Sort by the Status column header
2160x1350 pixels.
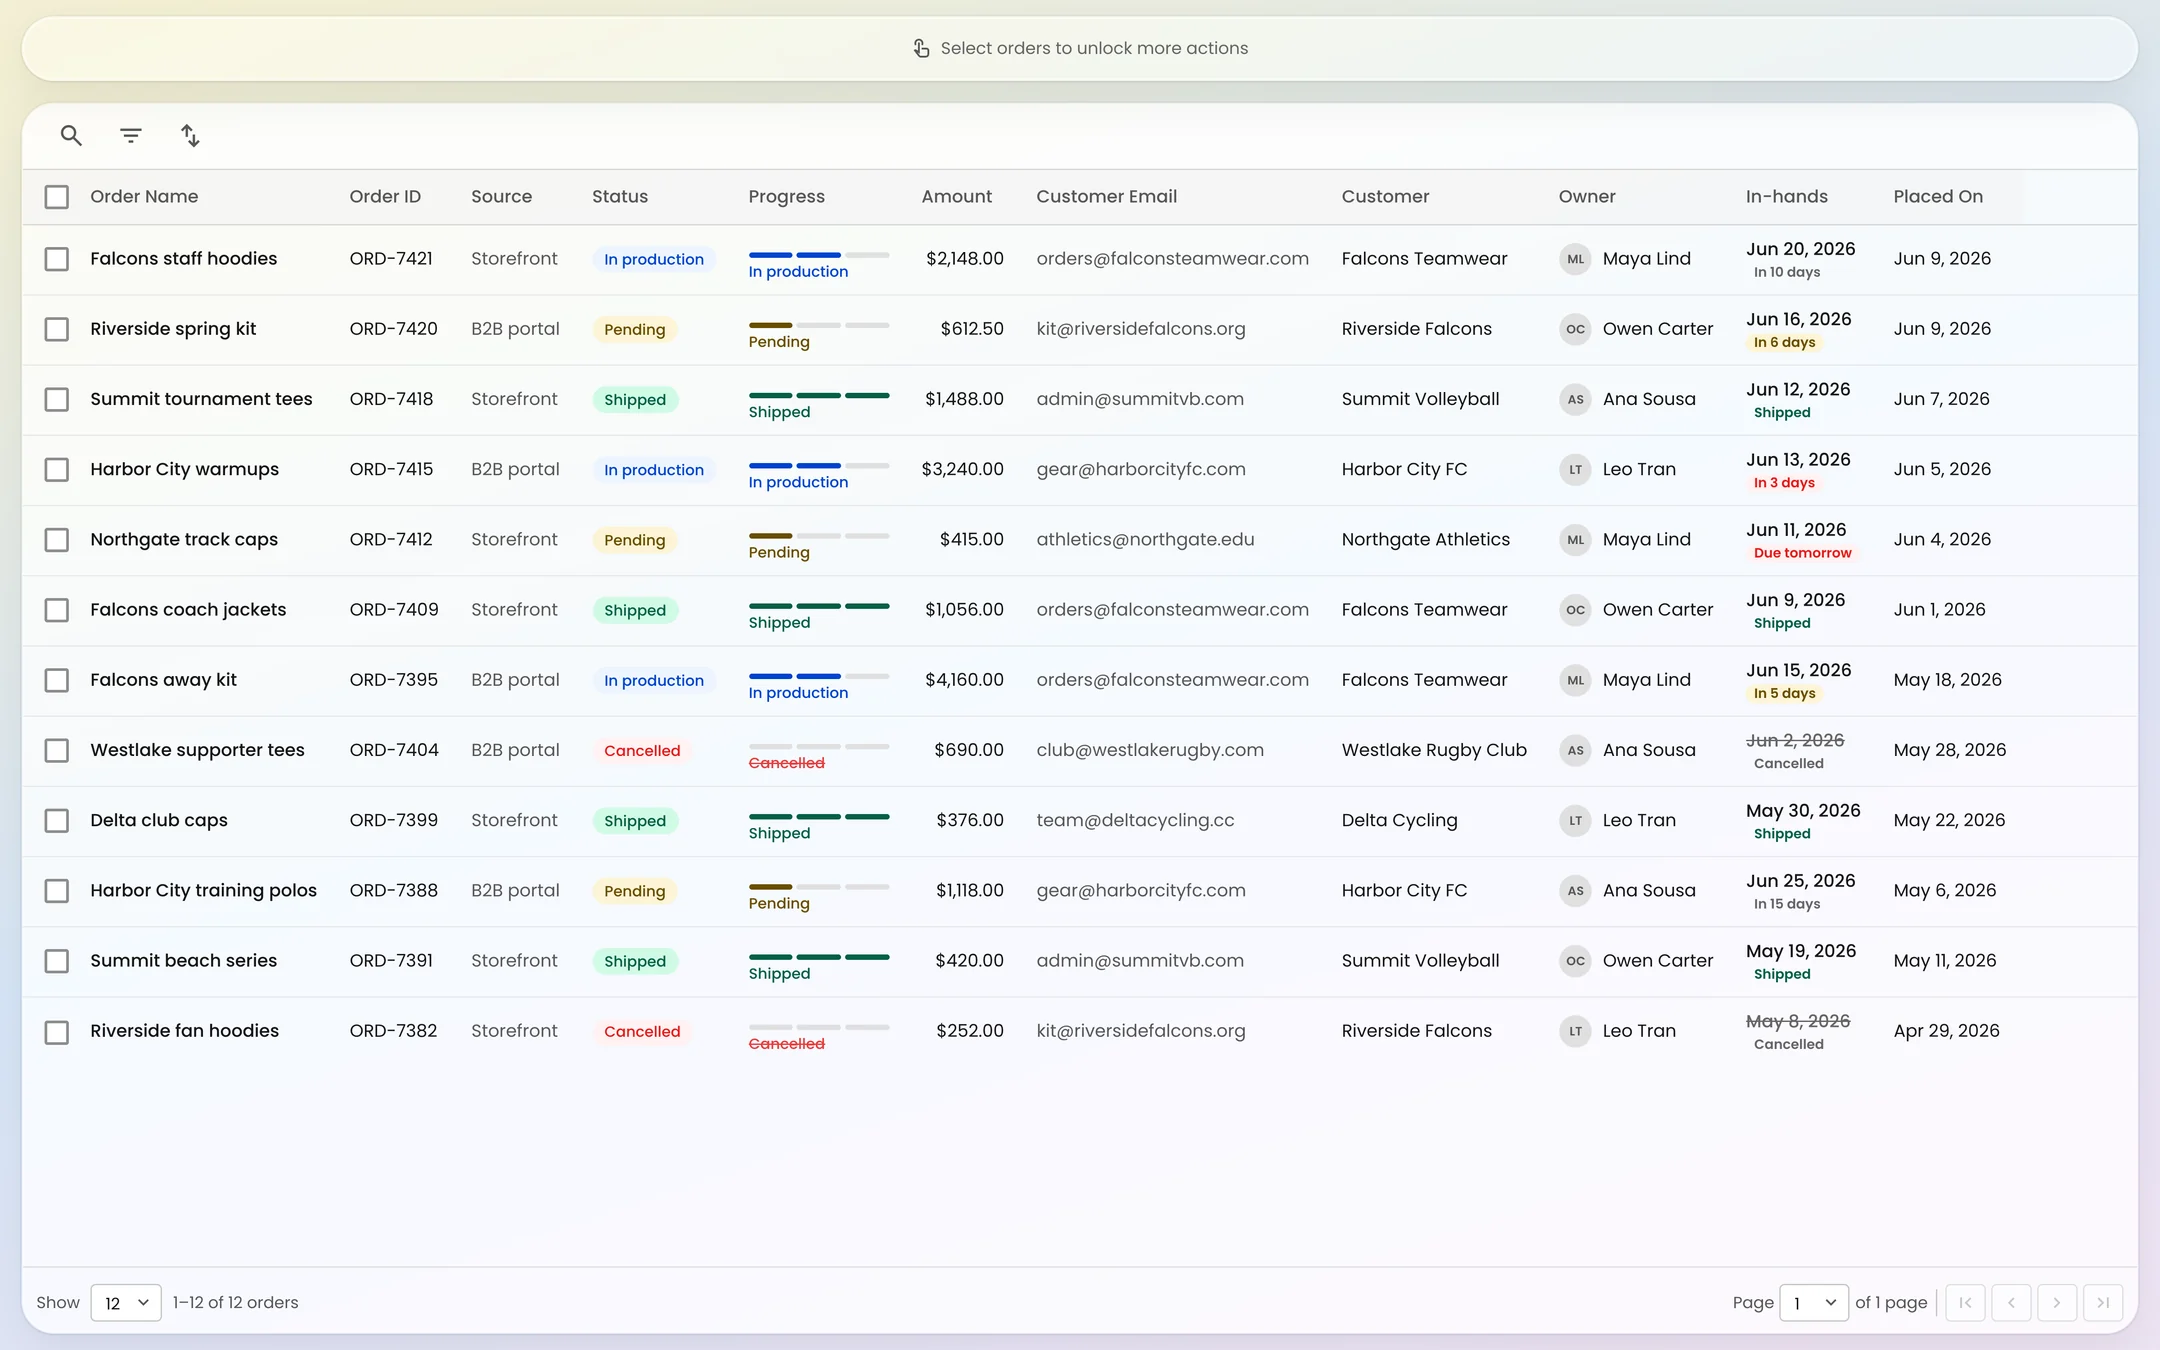click(620, 197)
